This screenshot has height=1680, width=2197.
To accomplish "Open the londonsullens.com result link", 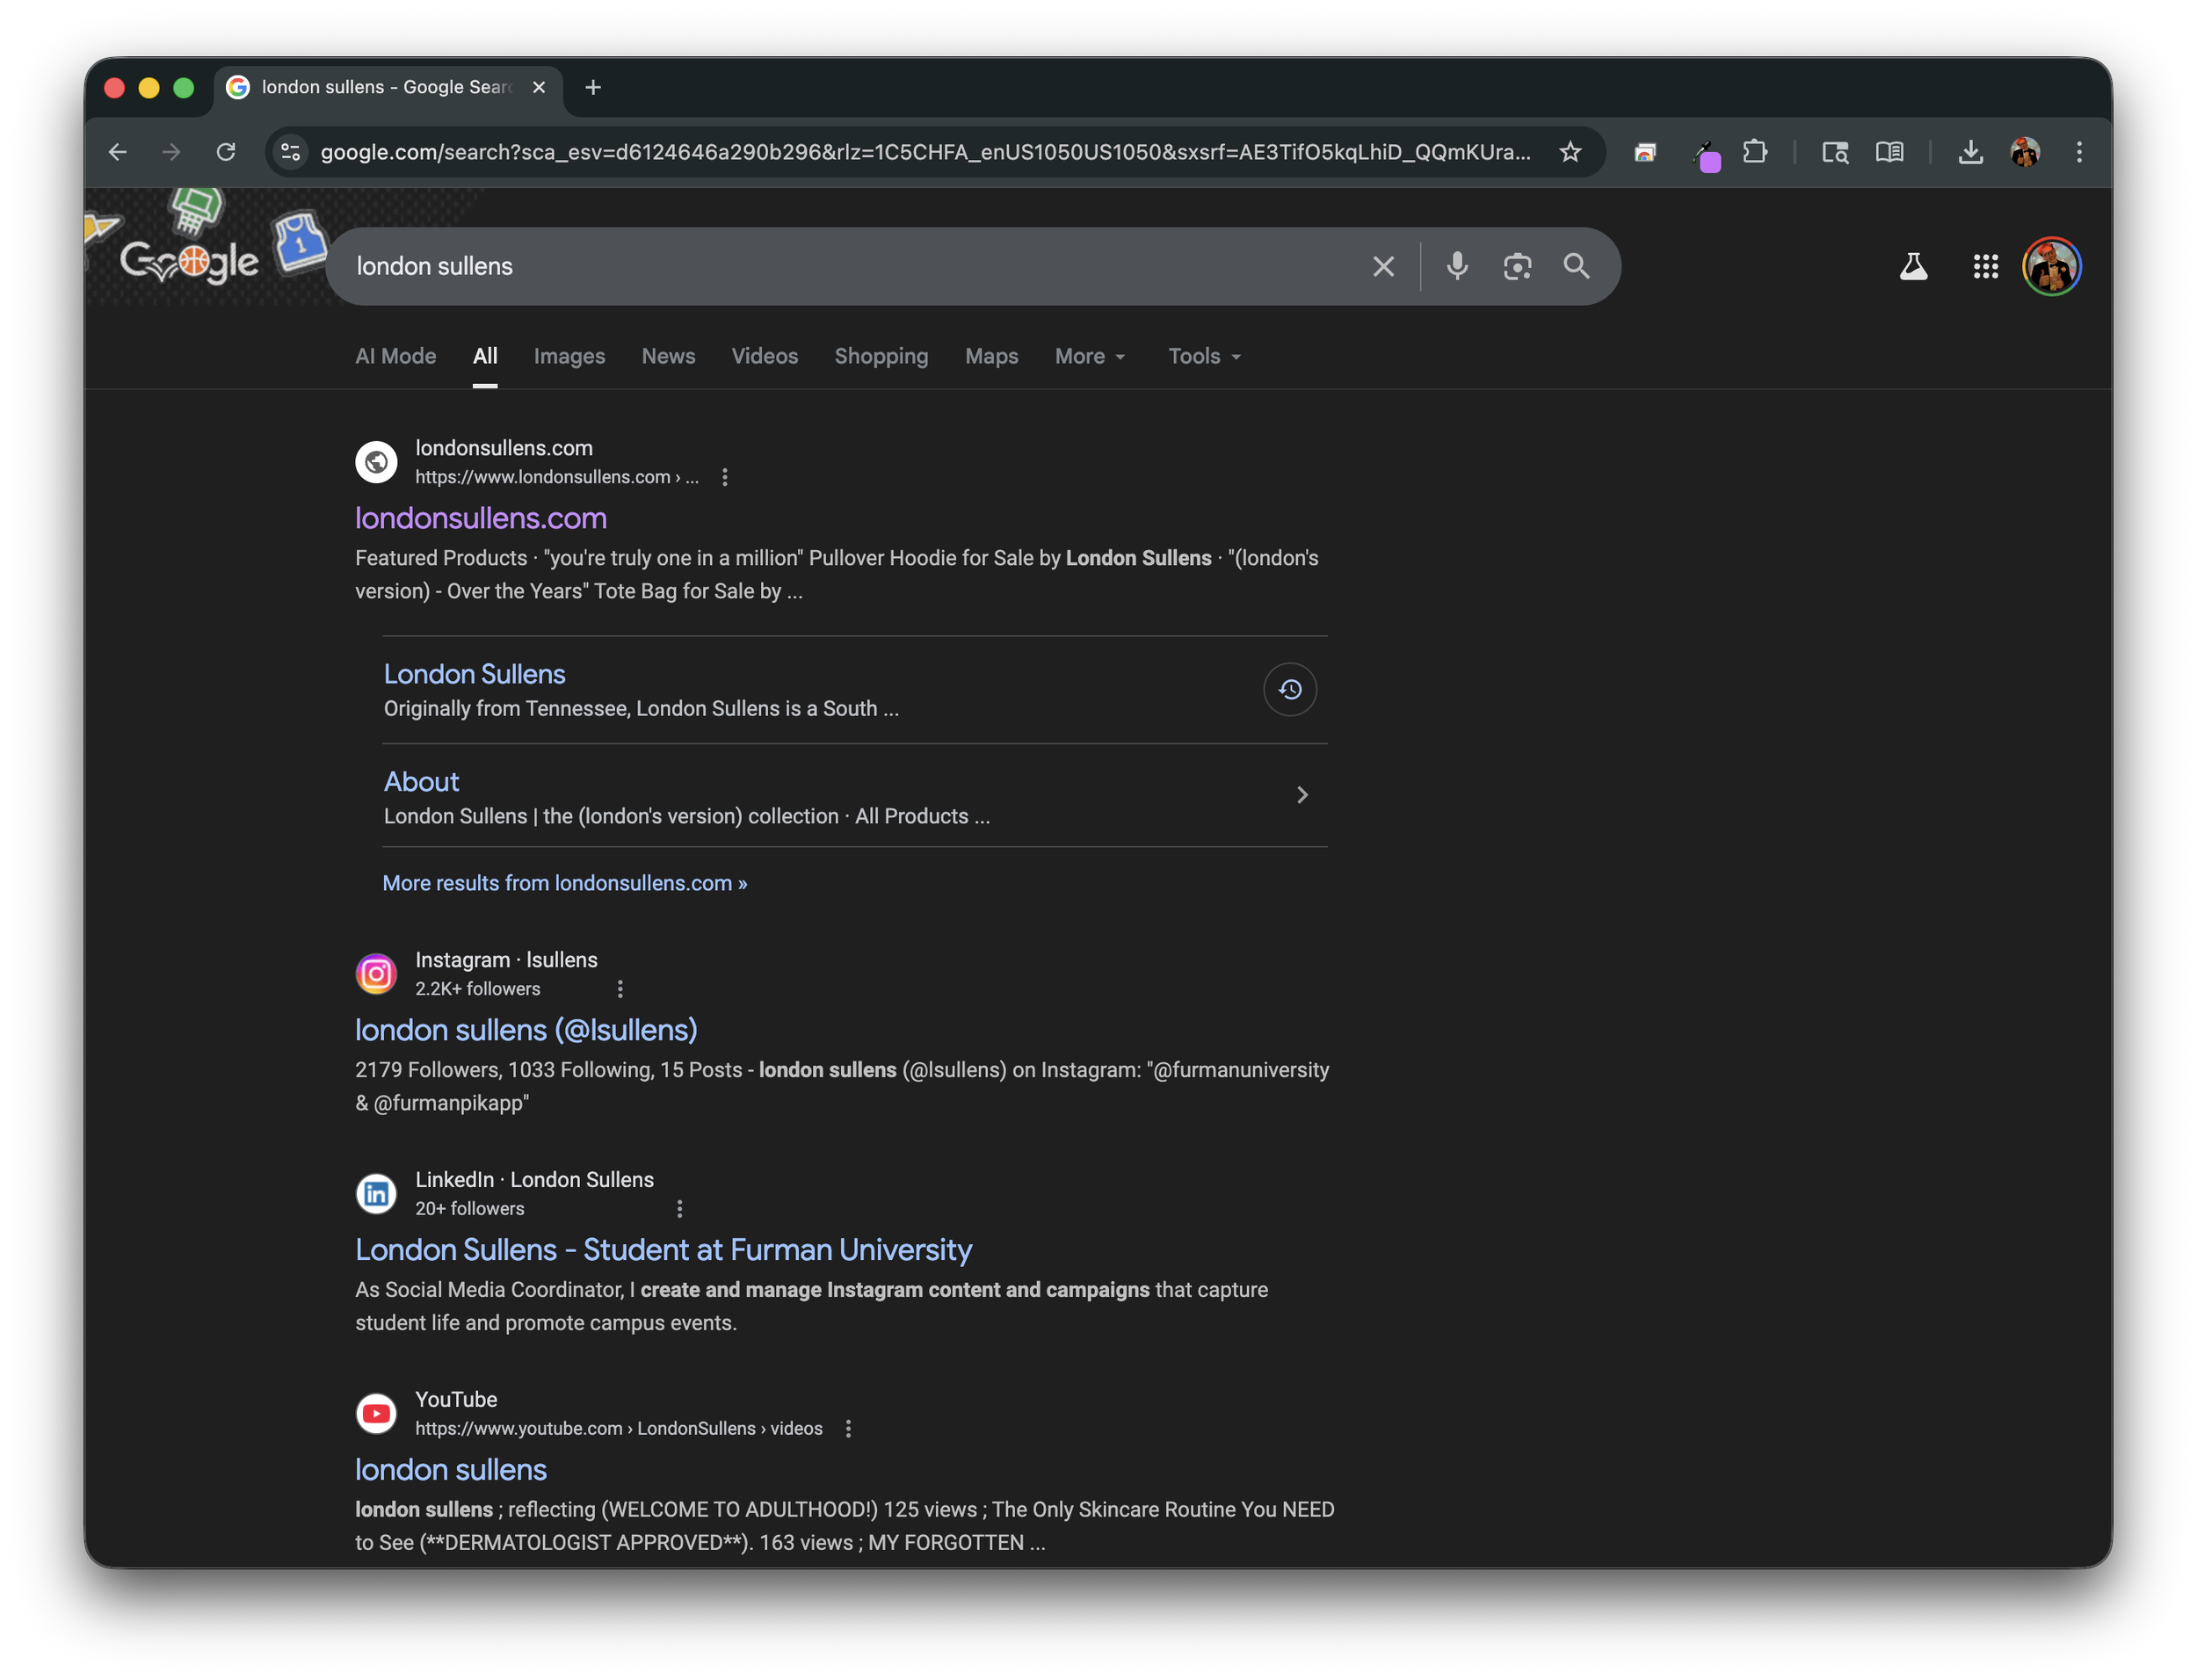I will [481, 518].
